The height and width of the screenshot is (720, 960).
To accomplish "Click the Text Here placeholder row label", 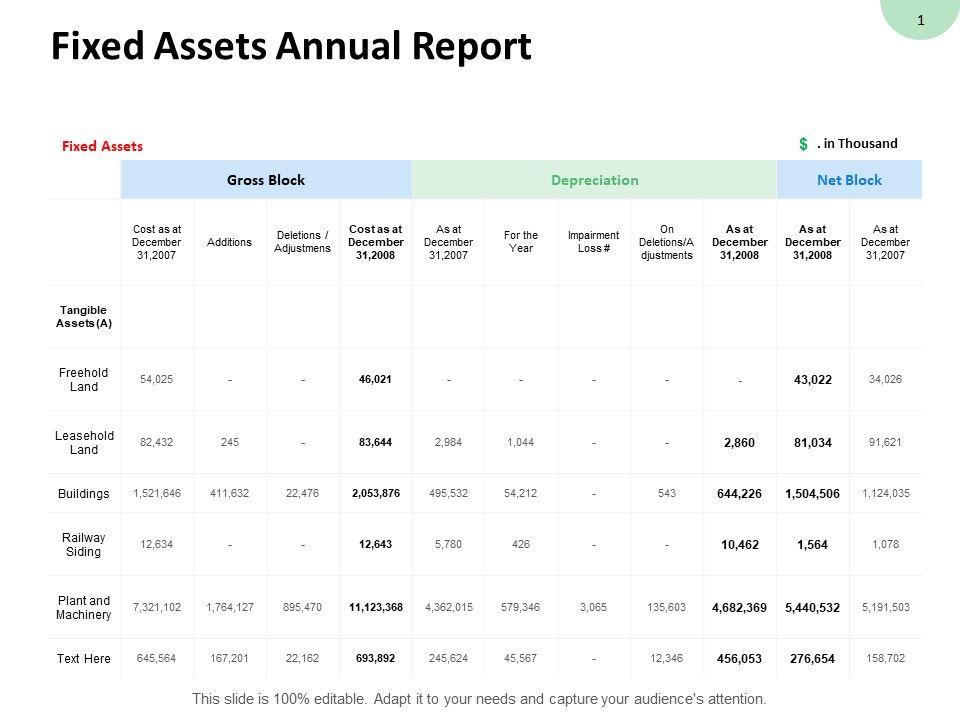I will 84,658.
